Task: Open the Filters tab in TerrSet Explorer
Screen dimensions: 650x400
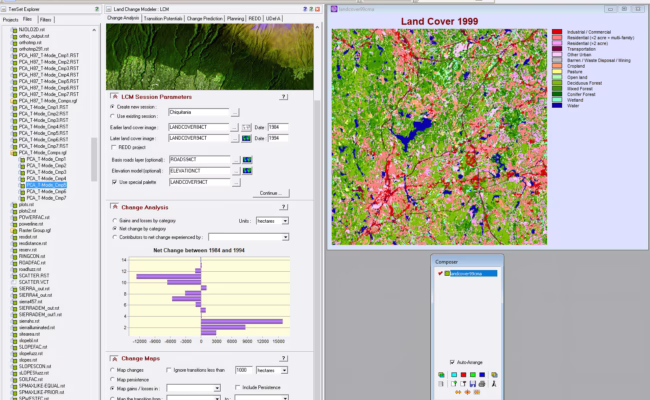Action: (45, 19)
